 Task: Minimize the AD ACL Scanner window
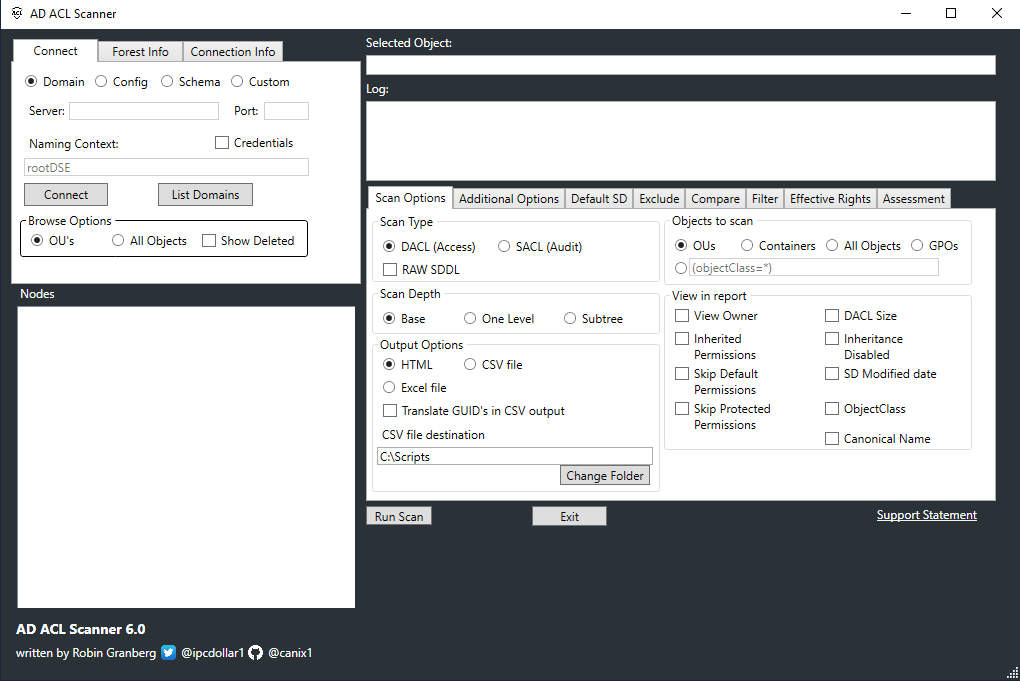pyautogui.click(x=906, y=13)
